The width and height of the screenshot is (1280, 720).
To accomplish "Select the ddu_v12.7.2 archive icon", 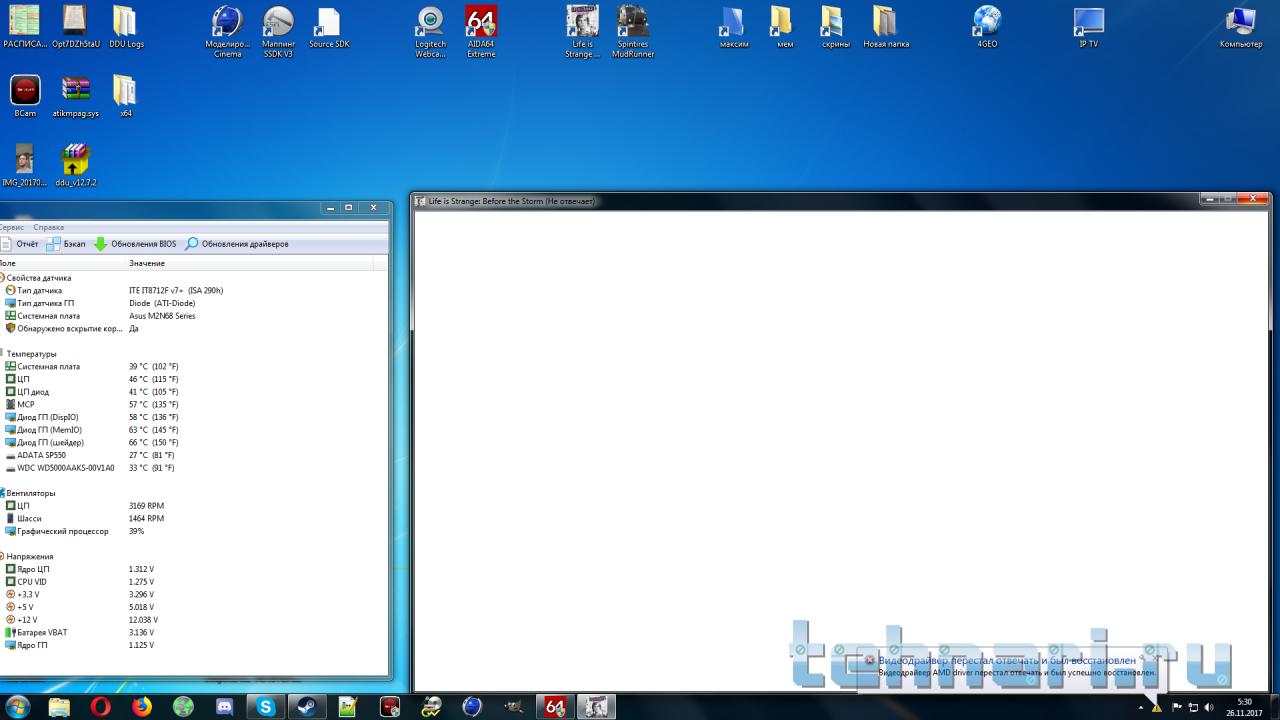I will click(76, 166).
